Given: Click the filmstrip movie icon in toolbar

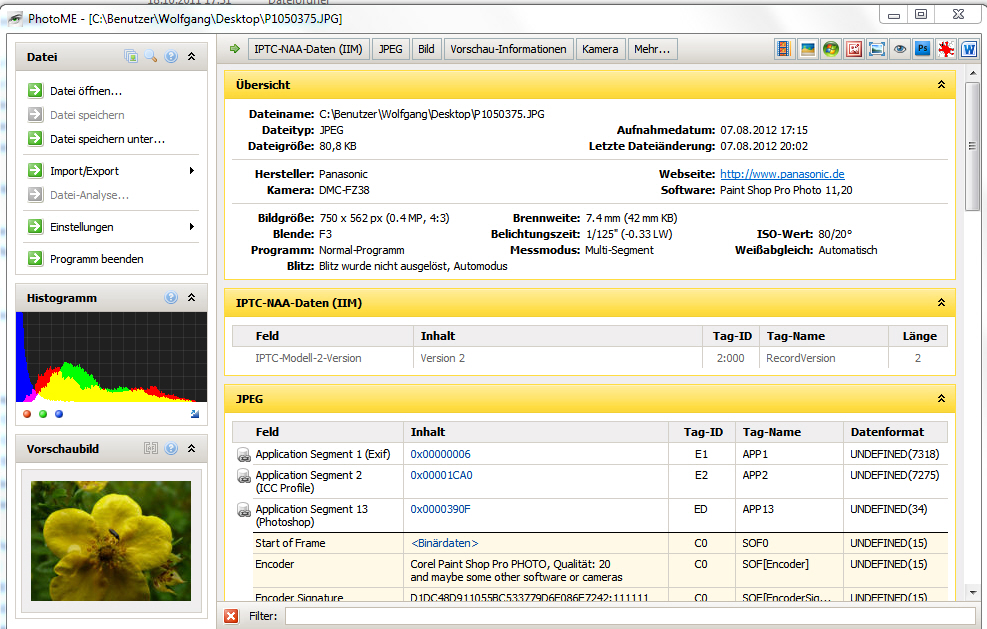Looking at the screenshot, I should point(784,48).
